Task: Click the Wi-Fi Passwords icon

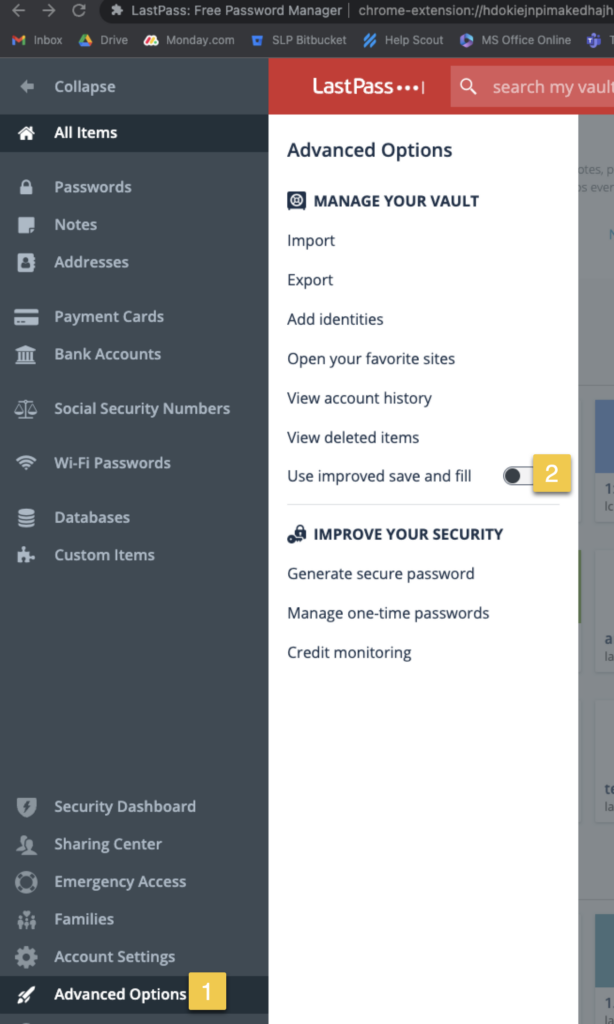Action: (x=27, y=463)
